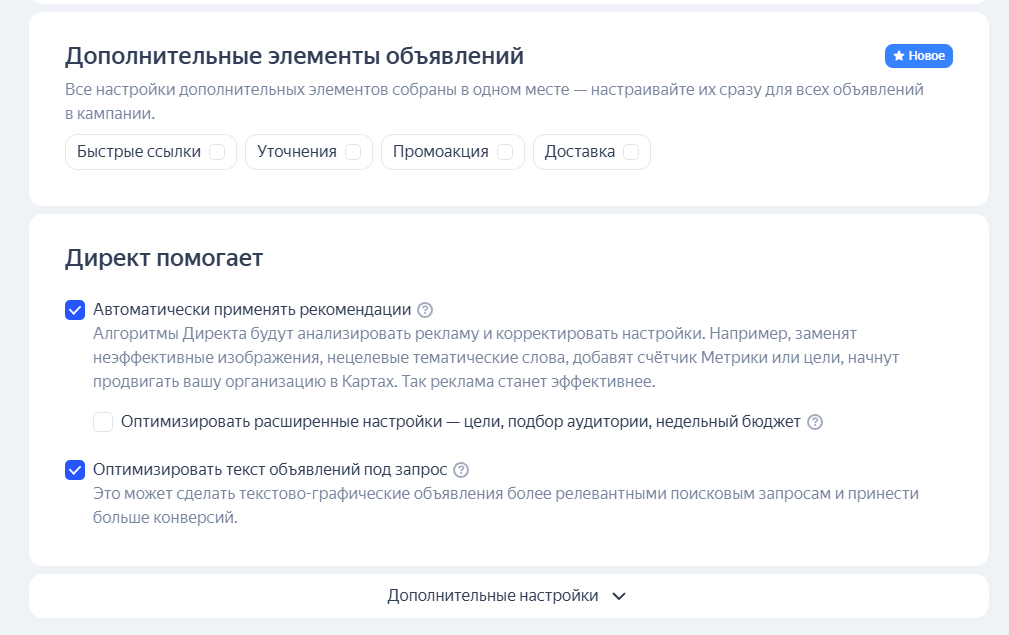
Task: Click the Дополнительные элементы объявлений heading
Action: pos(294,56)
